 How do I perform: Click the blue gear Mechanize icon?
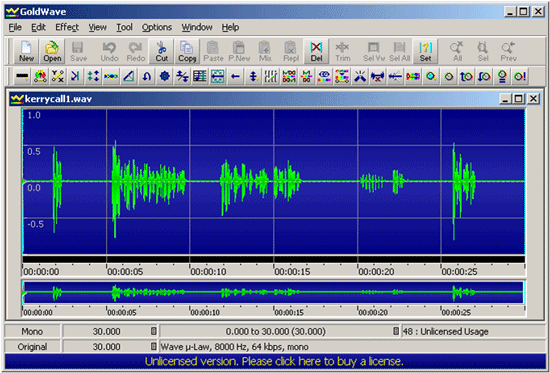pyautogui.click(x=164, y=76)
